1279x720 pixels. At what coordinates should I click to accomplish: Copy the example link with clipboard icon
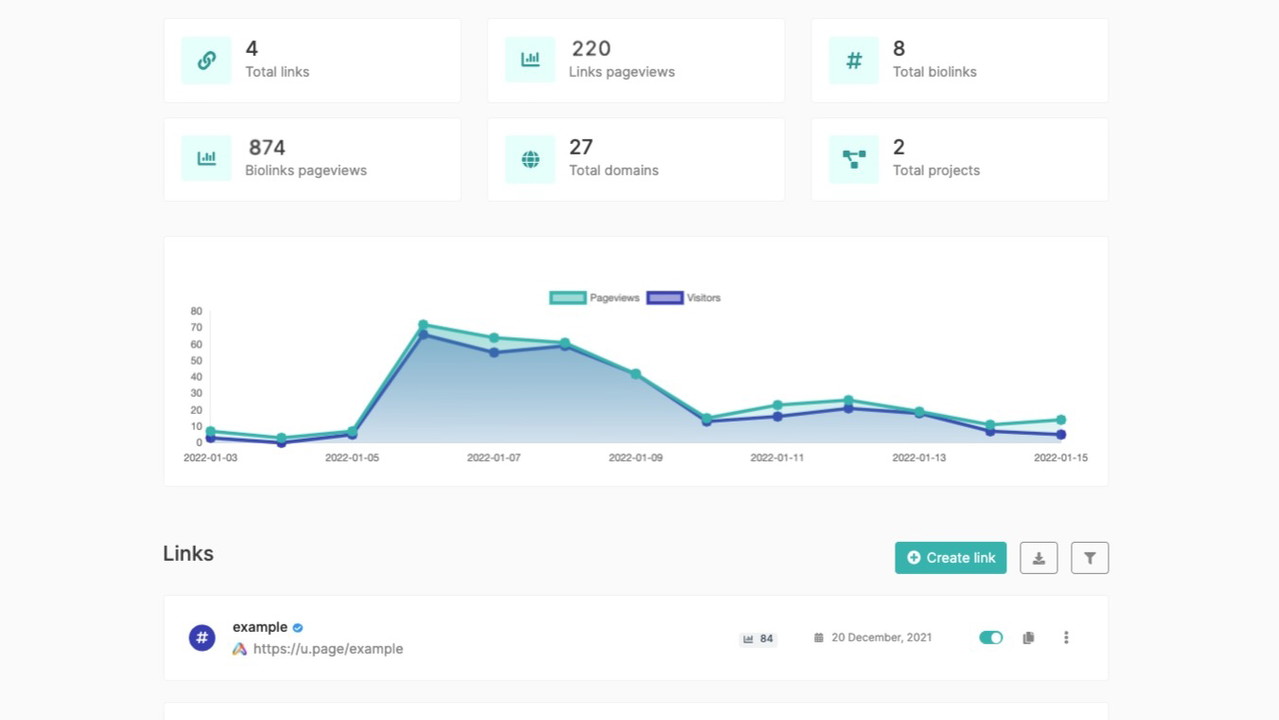click(1028, 638)
